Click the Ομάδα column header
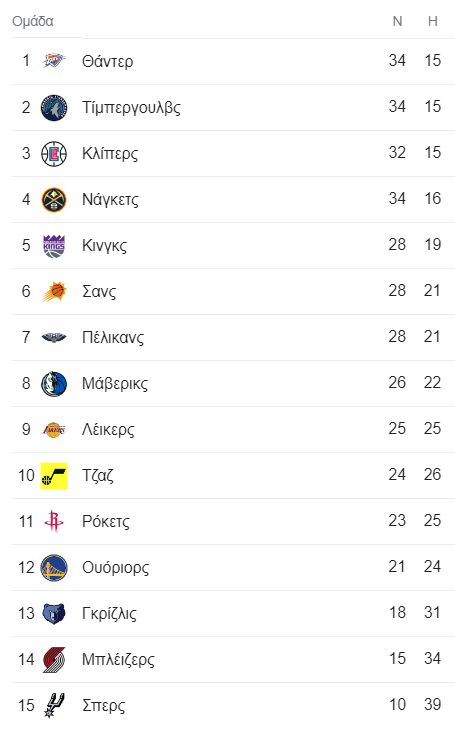 32,21
